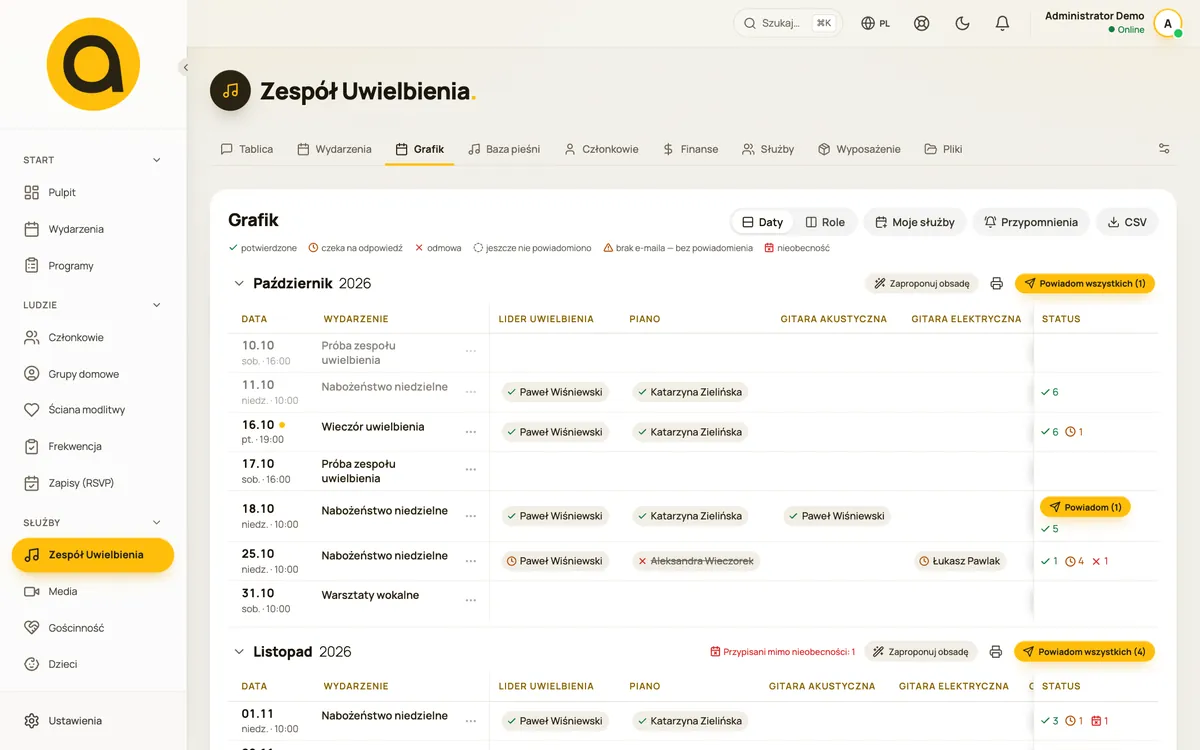Open the Tablica tab

click(x=247, y=149)
